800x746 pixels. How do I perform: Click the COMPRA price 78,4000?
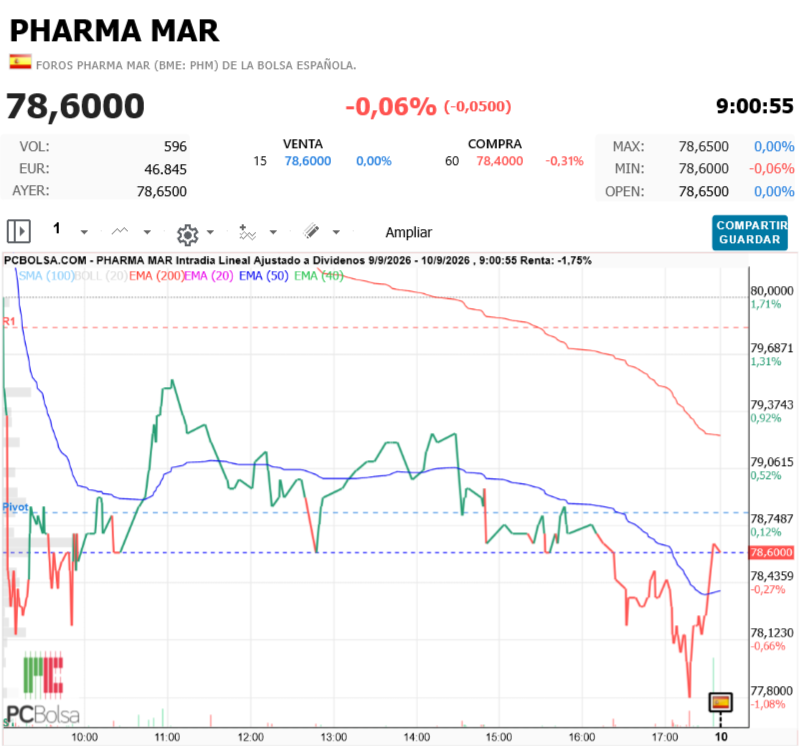click(499, 161)
